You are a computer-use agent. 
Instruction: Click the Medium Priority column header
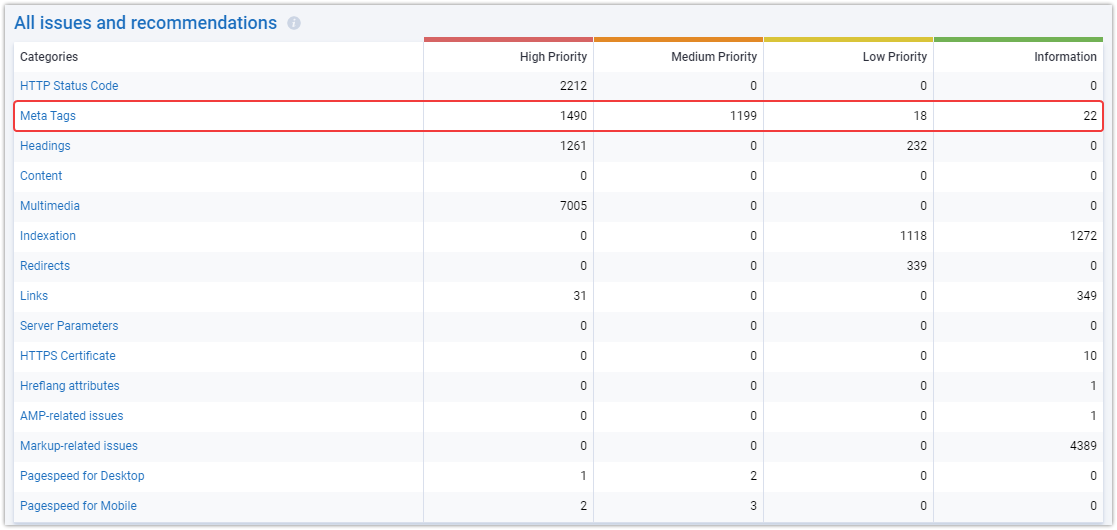pos(714,56)
